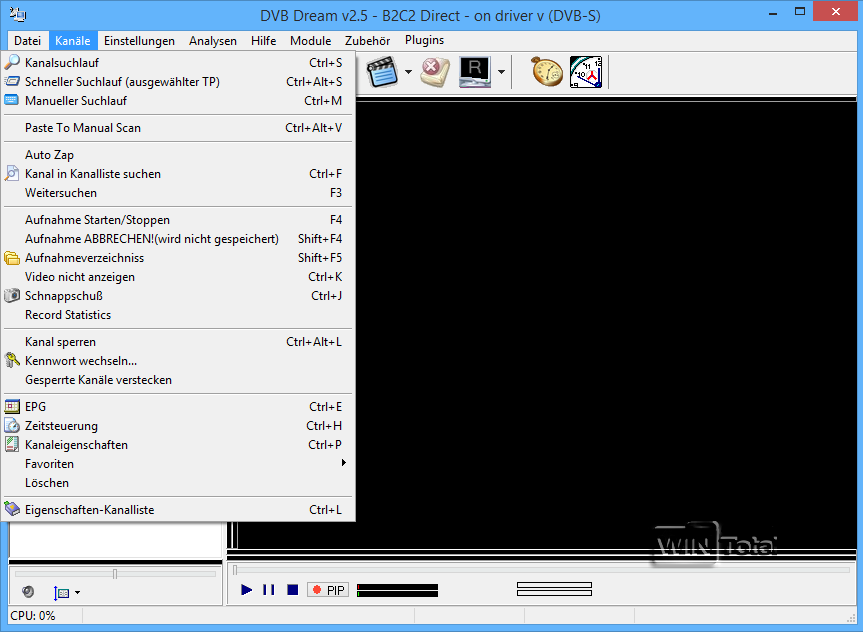
Task: Select Kanalsuchlauf from the menu
Action: coord(178,63)
